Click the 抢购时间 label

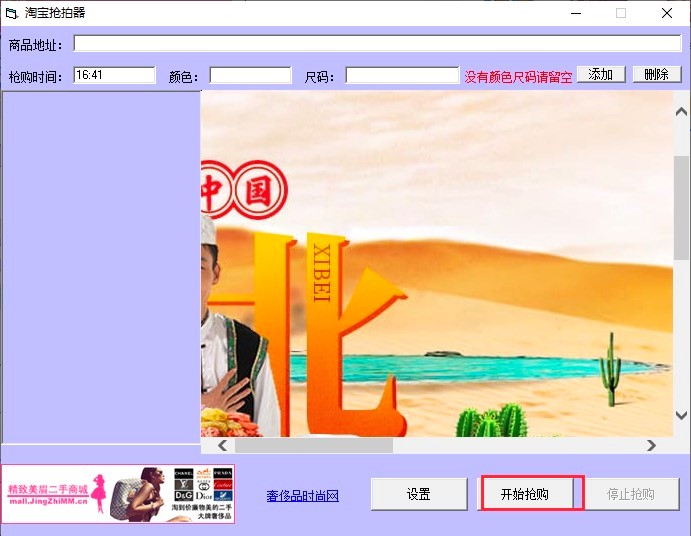pos(35,77)
